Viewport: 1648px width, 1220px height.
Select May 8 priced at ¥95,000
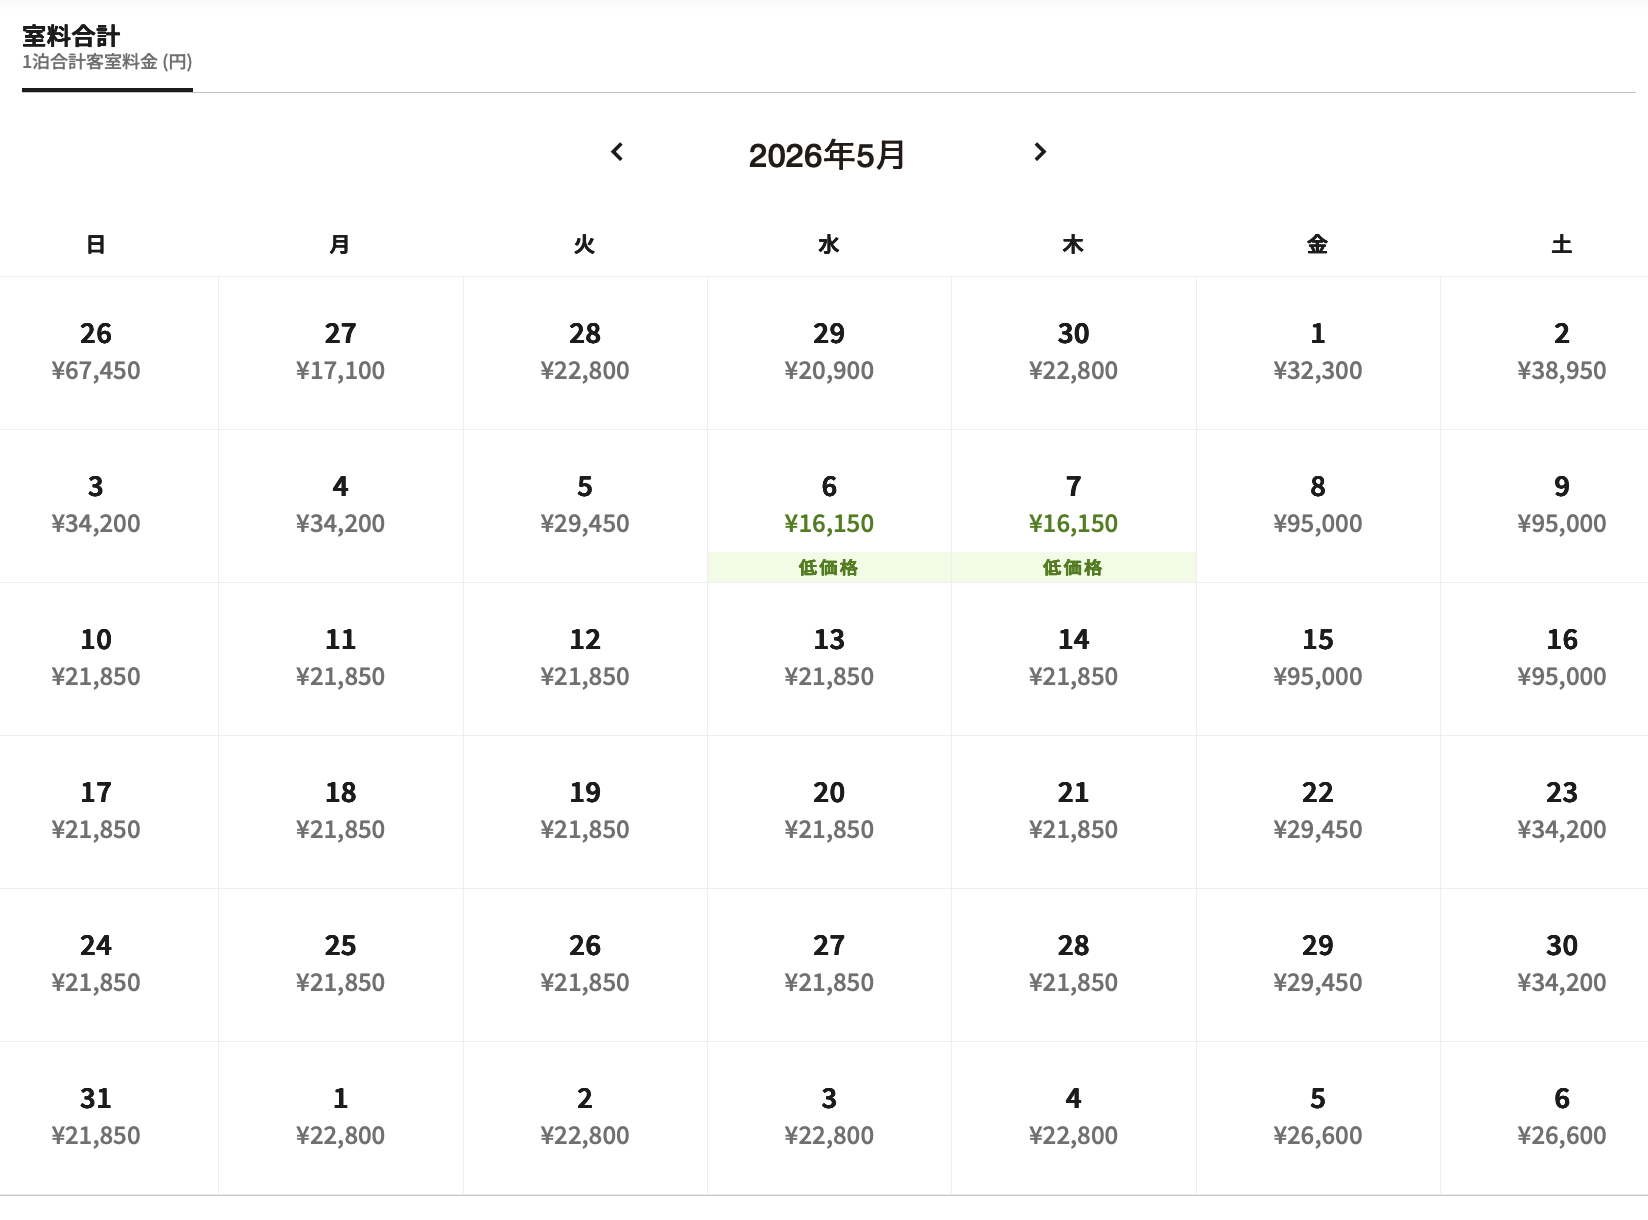[1317, 505]
